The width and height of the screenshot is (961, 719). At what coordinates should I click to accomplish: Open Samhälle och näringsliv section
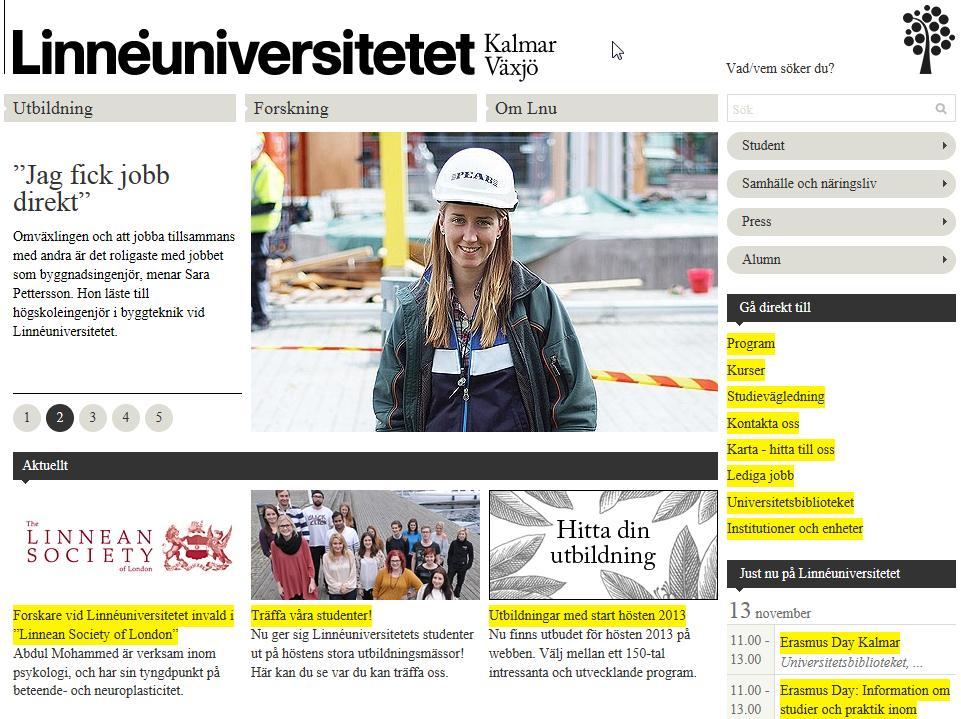(x=841, y=184)
